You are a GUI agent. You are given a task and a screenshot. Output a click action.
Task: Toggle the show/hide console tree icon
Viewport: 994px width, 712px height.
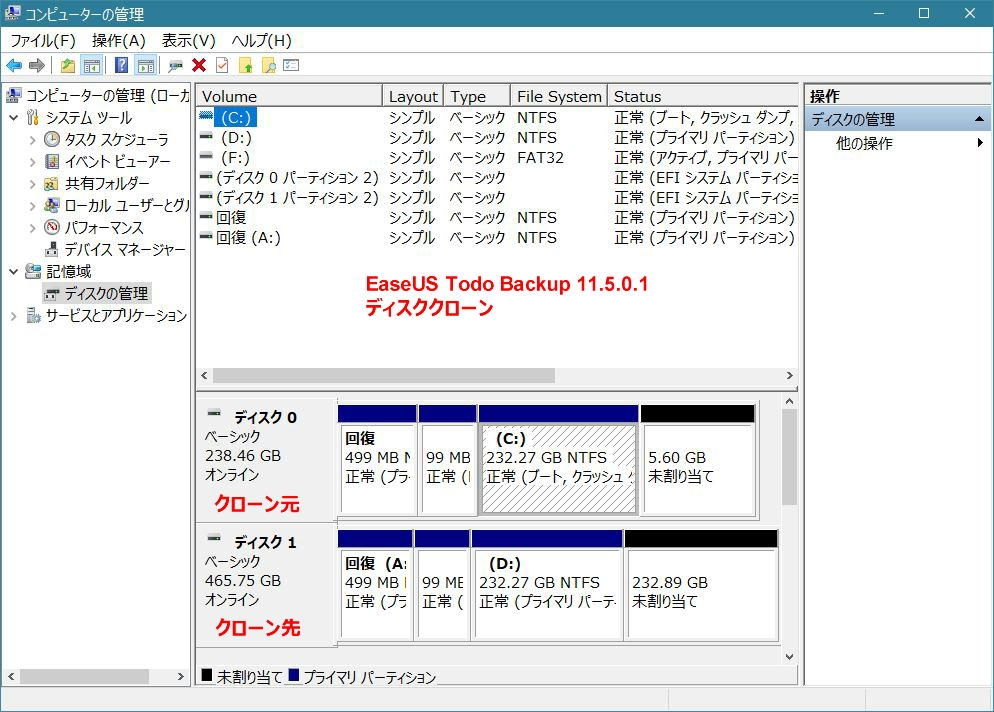91,66
